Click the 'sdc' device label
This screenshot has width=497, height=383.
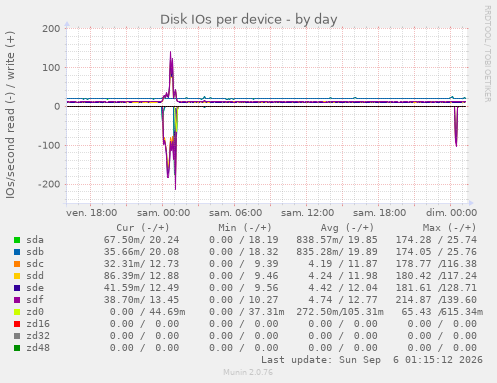[35, 264]
